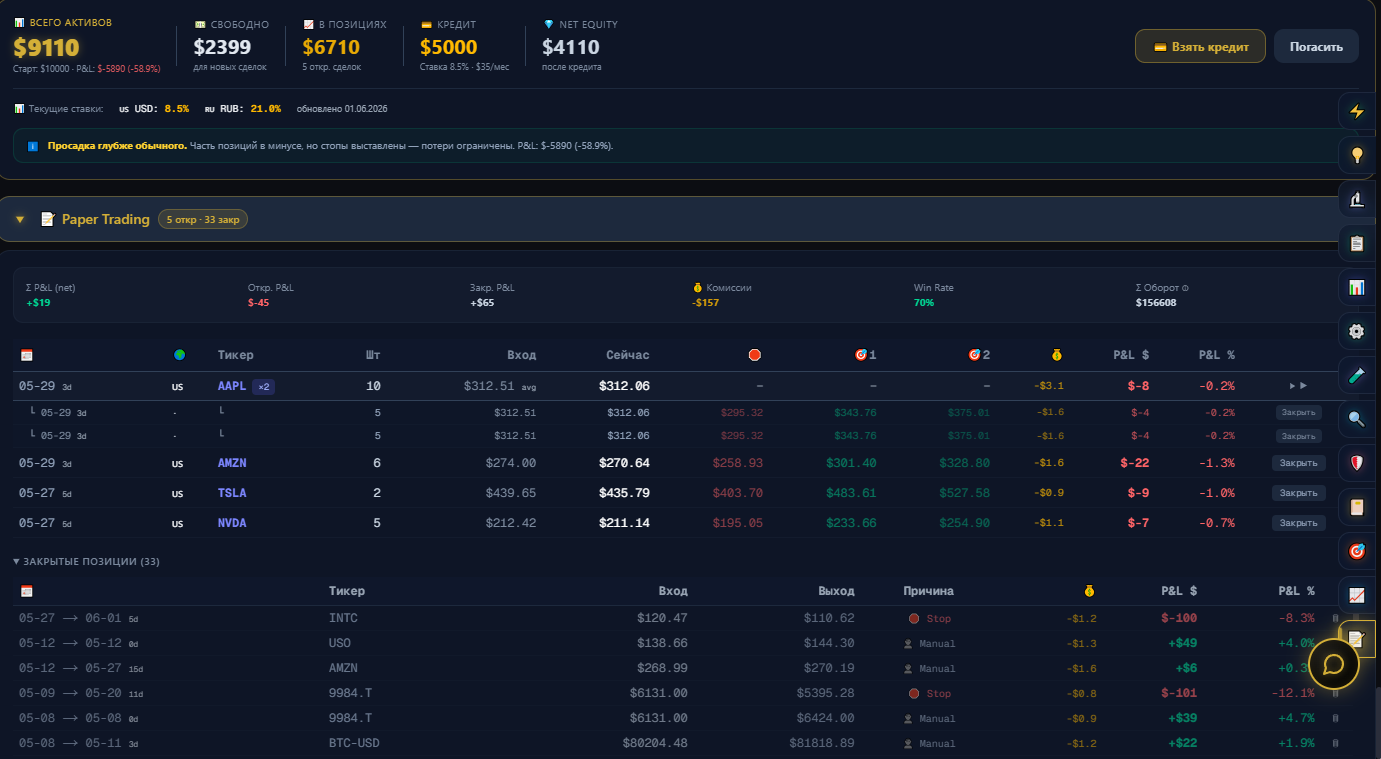1381x759 pixels.
Task: Click the Погасить button
Action: pos(1316,46)
